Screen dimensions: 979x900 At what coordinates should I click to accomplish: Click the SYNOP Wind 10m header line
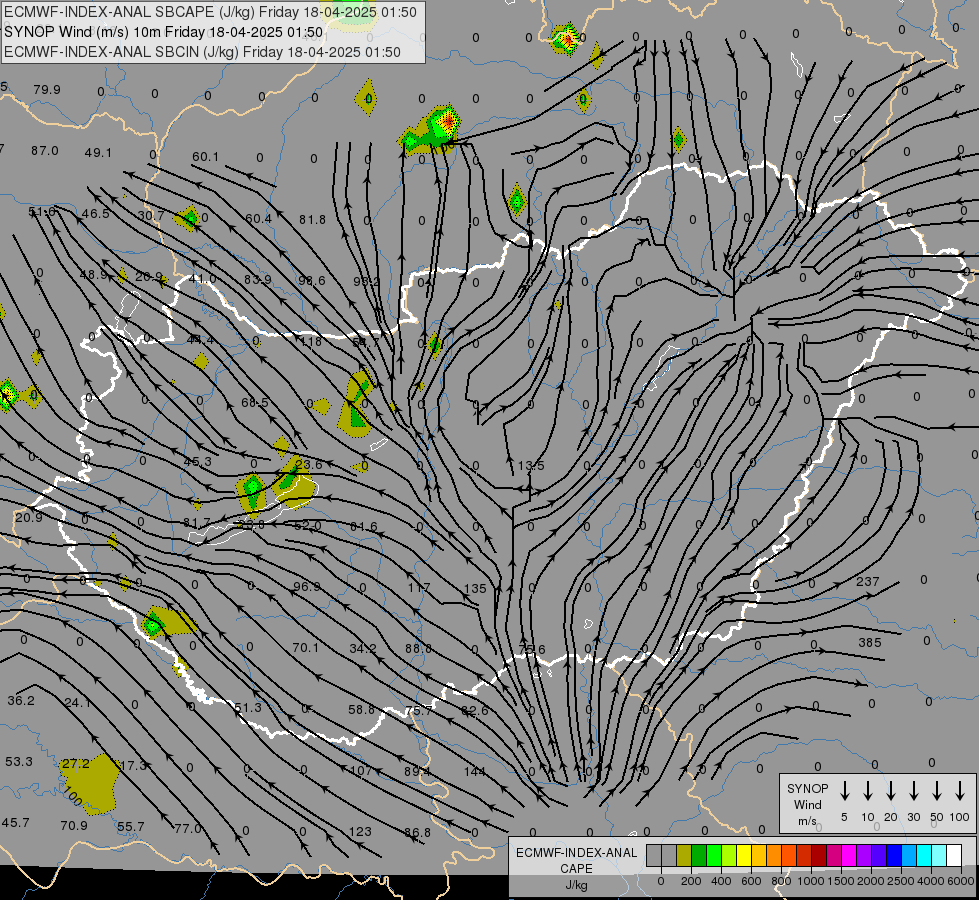tap(164, 32)
